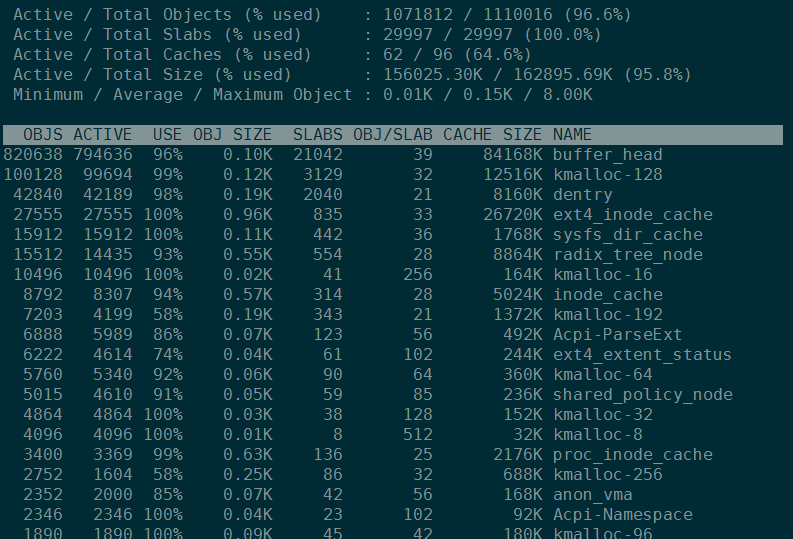The width and height of the screenshot is (793, 539).
Task: Select ext4_extent_status cache name
Action: point(642,354)
